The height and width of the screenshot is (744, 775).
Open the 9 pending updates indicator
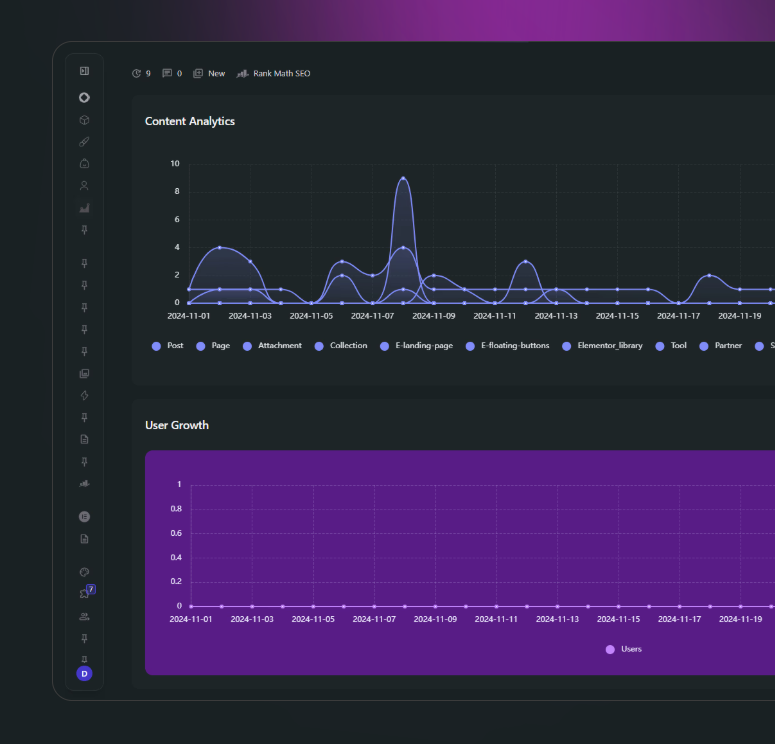click(141, 73)
